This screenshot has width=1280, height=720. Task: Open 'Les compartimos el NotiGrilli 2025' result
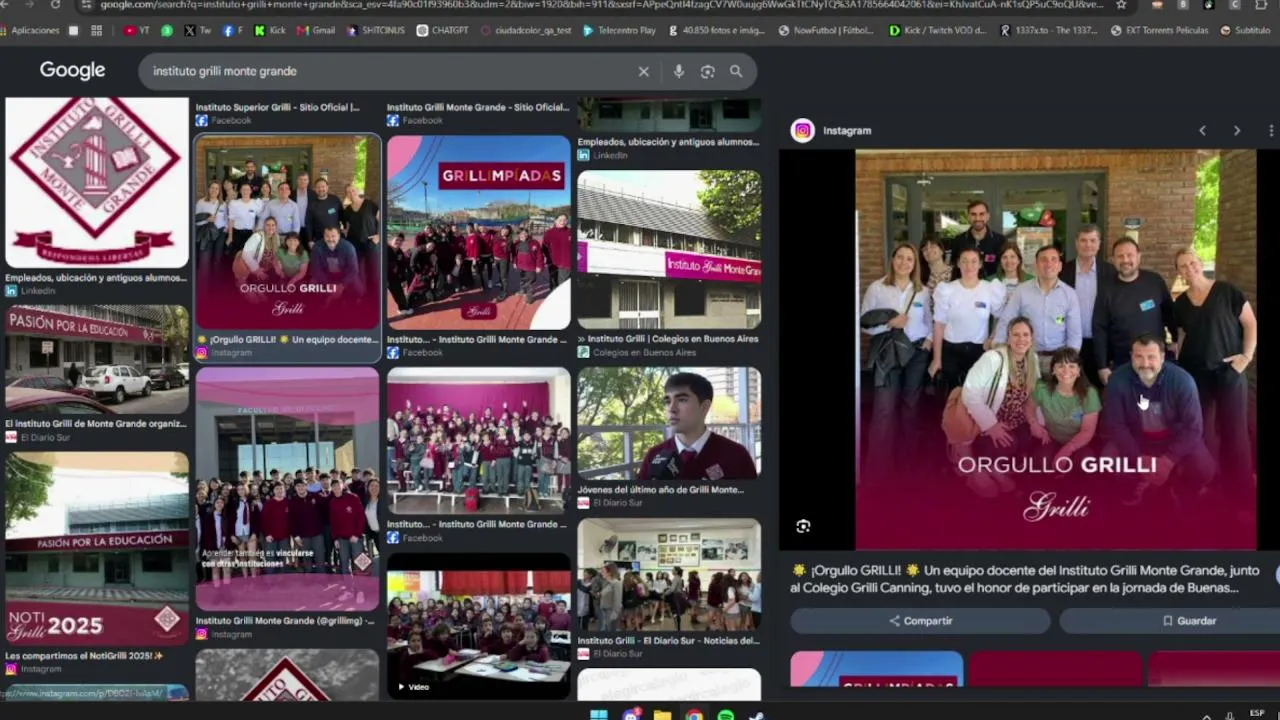84,655
